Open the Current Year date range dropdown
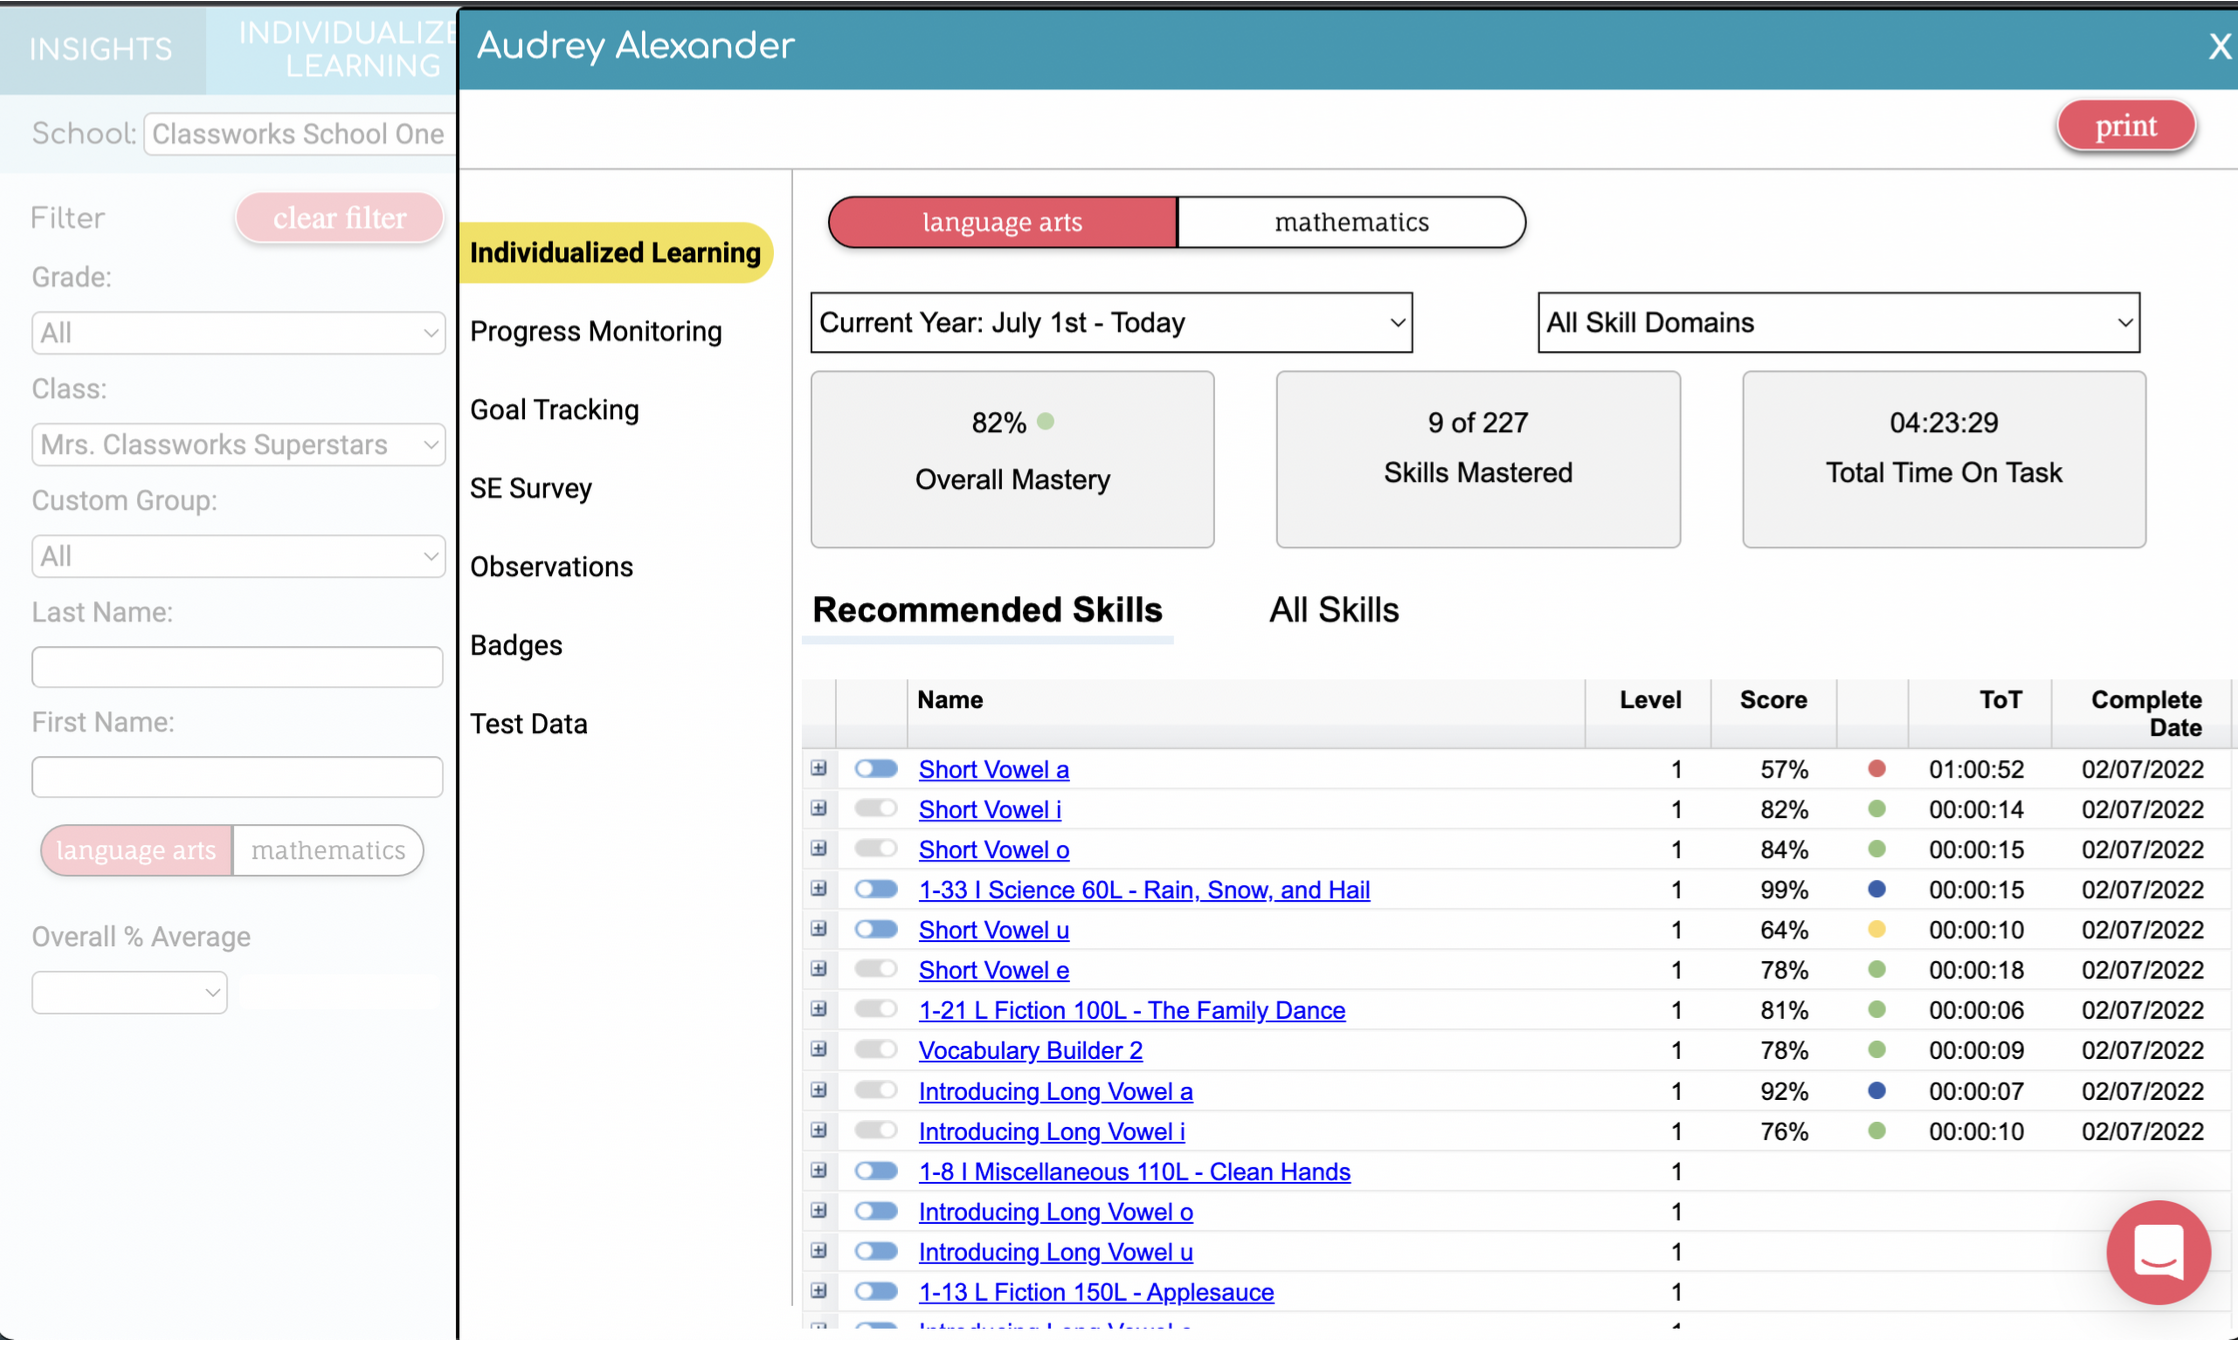Viewport: 2238px width, 1358px height. [x=1110, y=323]
